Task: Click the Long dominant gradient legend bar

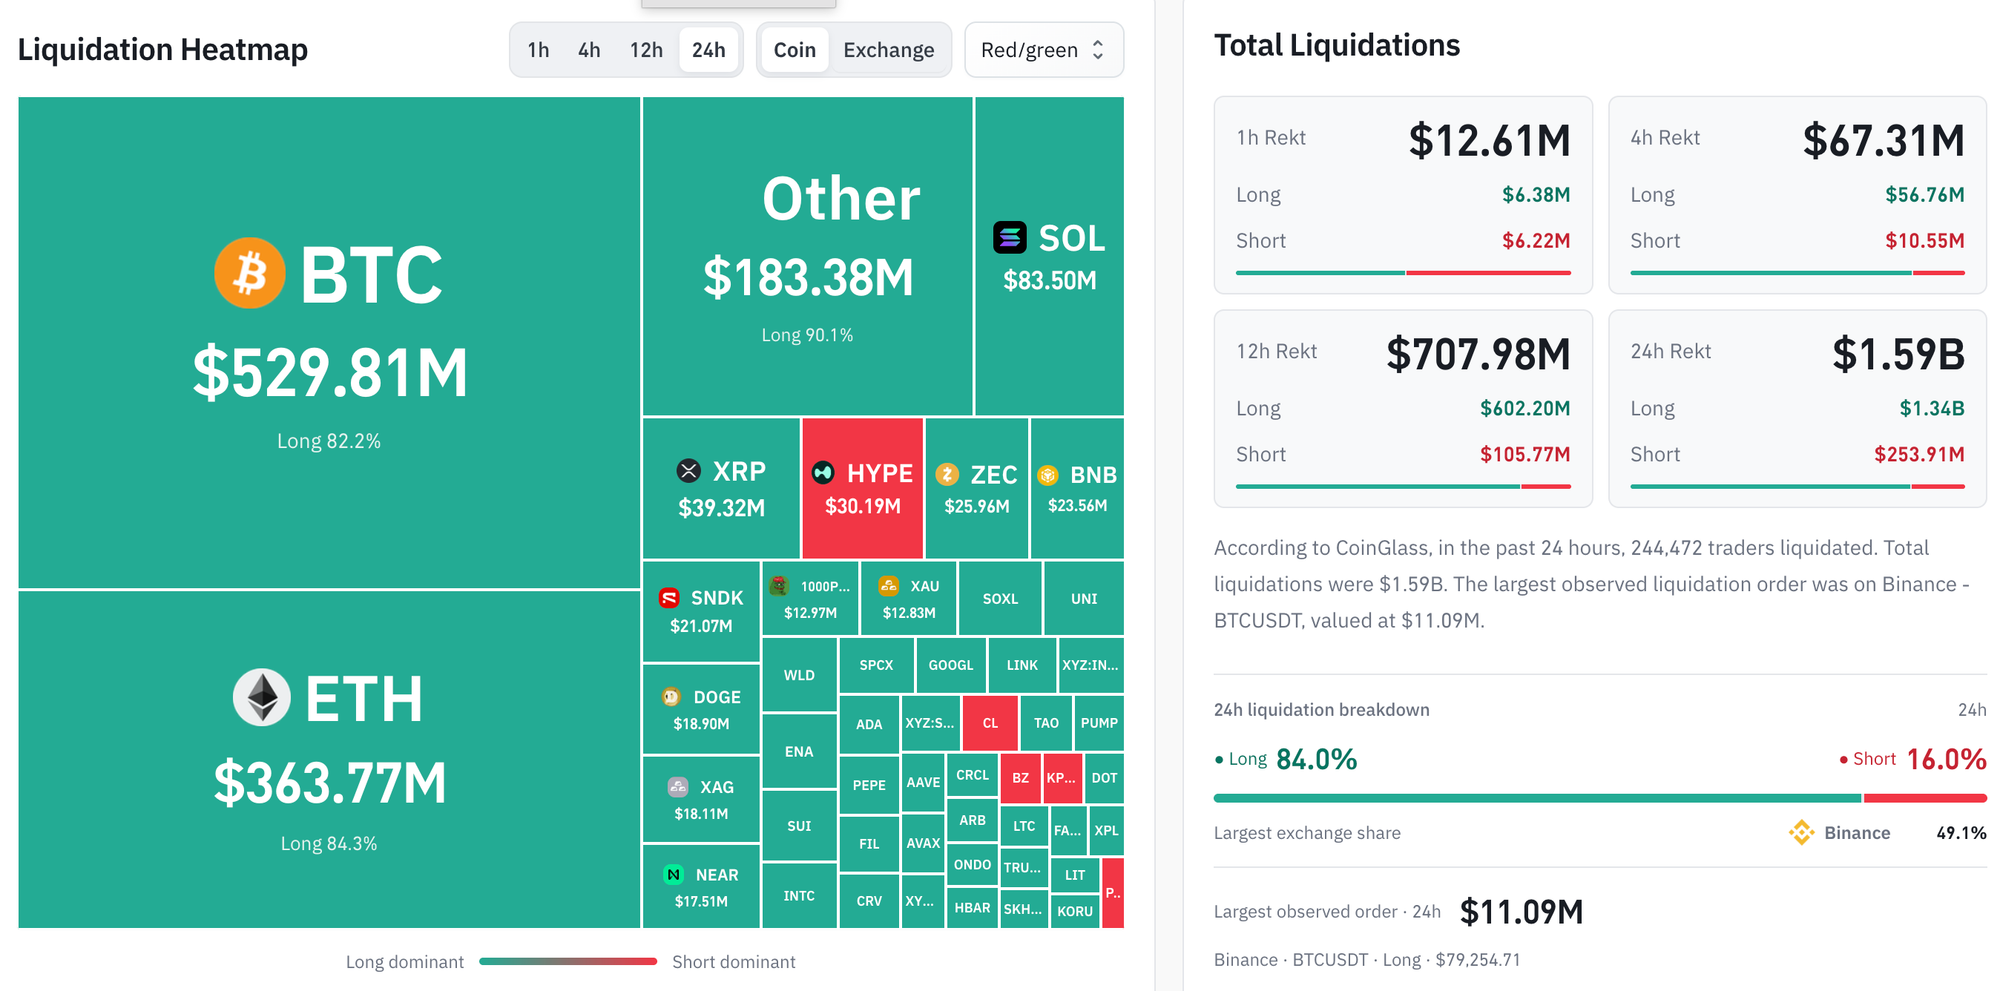Action: click(x=568, y=961)
